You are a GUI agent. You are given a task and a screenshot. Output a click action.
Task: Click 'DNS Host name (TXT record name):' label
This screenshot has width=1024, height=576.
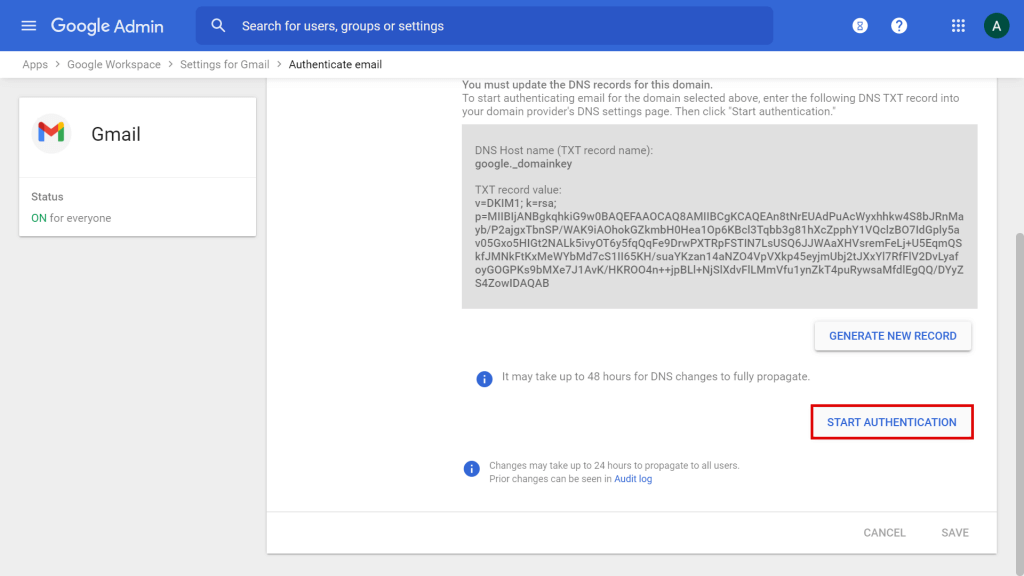[564, 150]
